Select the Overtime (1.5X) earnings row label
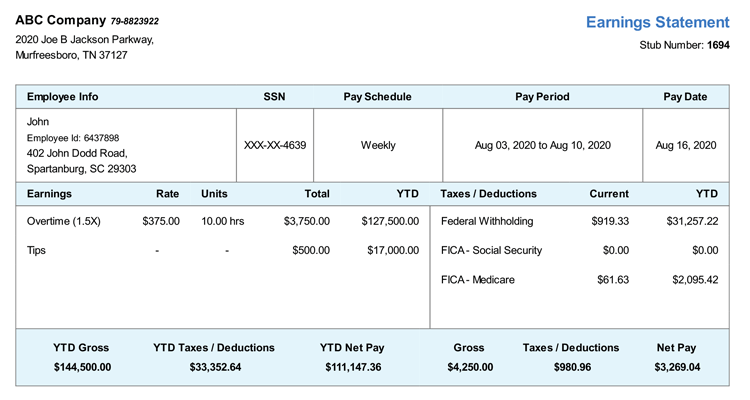 [64, 221]
